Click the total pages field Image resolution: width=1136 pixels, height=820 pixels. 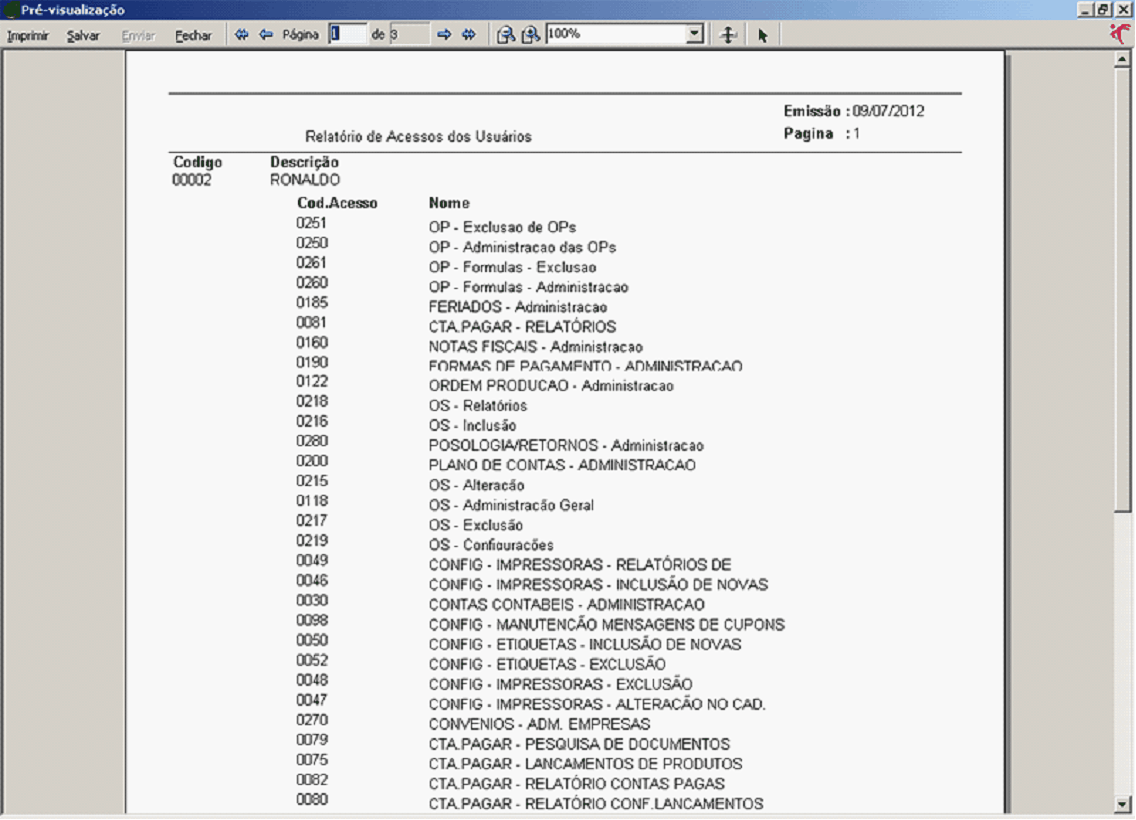tap(409, 34)
